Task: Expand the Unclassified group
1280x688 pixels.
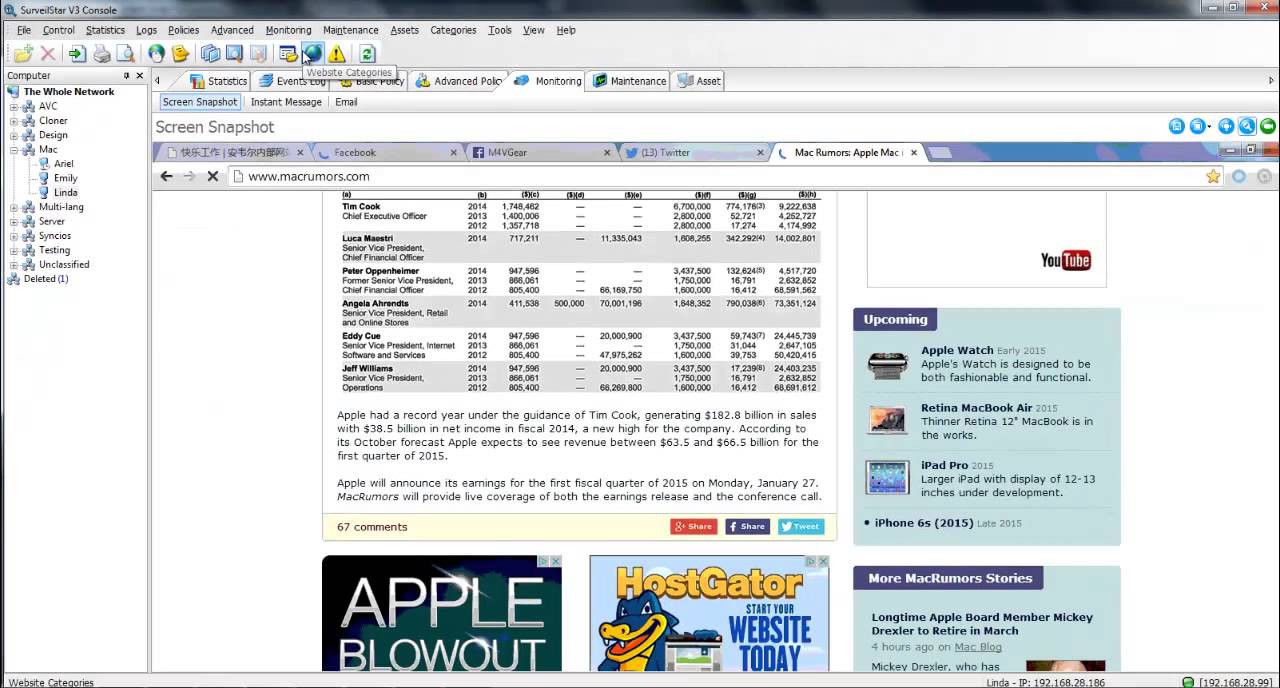Action: tap(15, 265)
